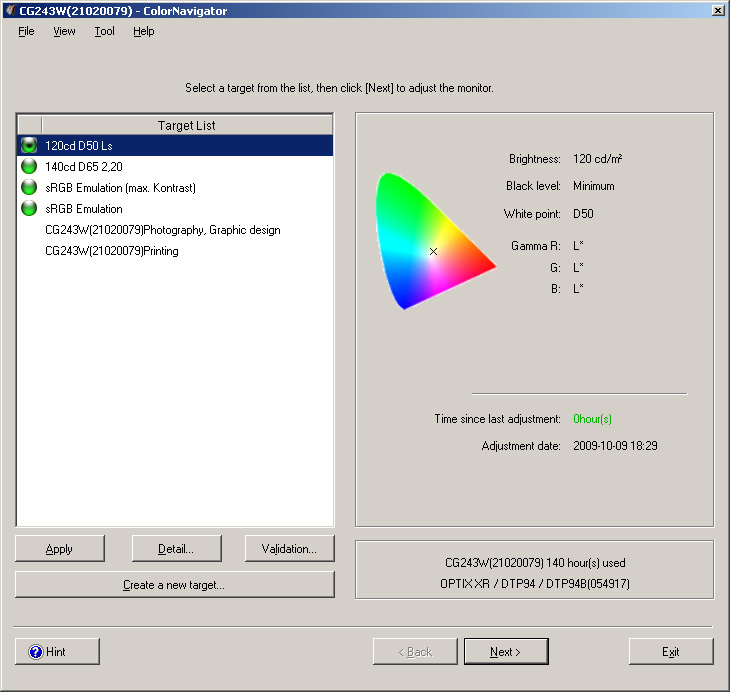The image size is (730, 692).
Task: Click the Brightness value 120 cd/m²
Action: pos(597,159)
